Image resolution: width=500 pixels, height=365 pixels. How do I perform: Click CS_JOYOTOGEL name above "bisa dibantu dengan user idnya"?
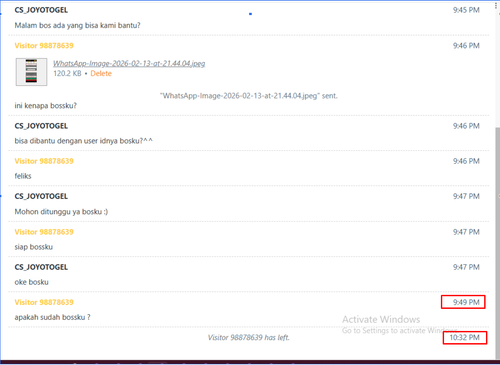(x=41, y=126)
